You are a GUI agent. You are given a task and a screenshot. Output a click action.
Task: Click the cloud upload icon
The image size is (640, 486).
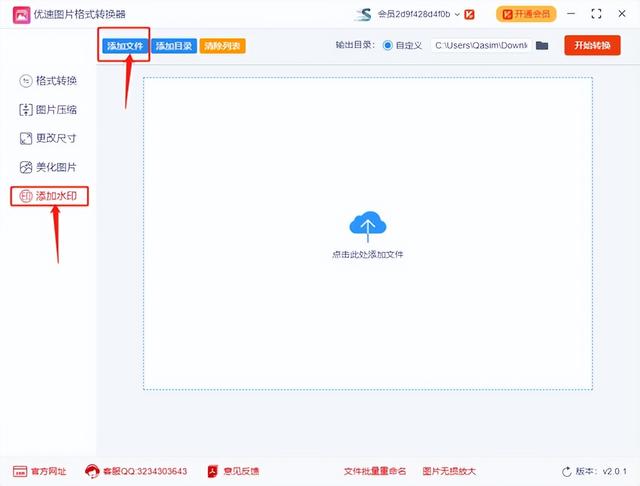click(368, 227)
